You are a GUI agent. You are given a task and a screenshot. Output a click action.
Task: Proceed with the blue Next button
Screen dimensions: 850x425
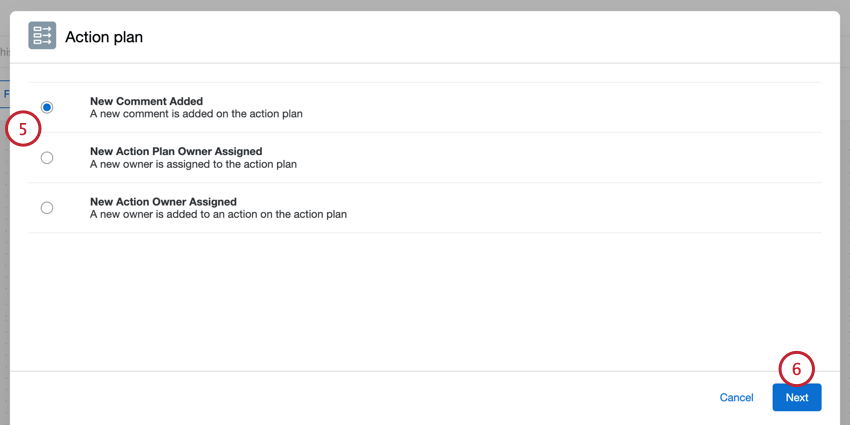click(x=796, y=397)
